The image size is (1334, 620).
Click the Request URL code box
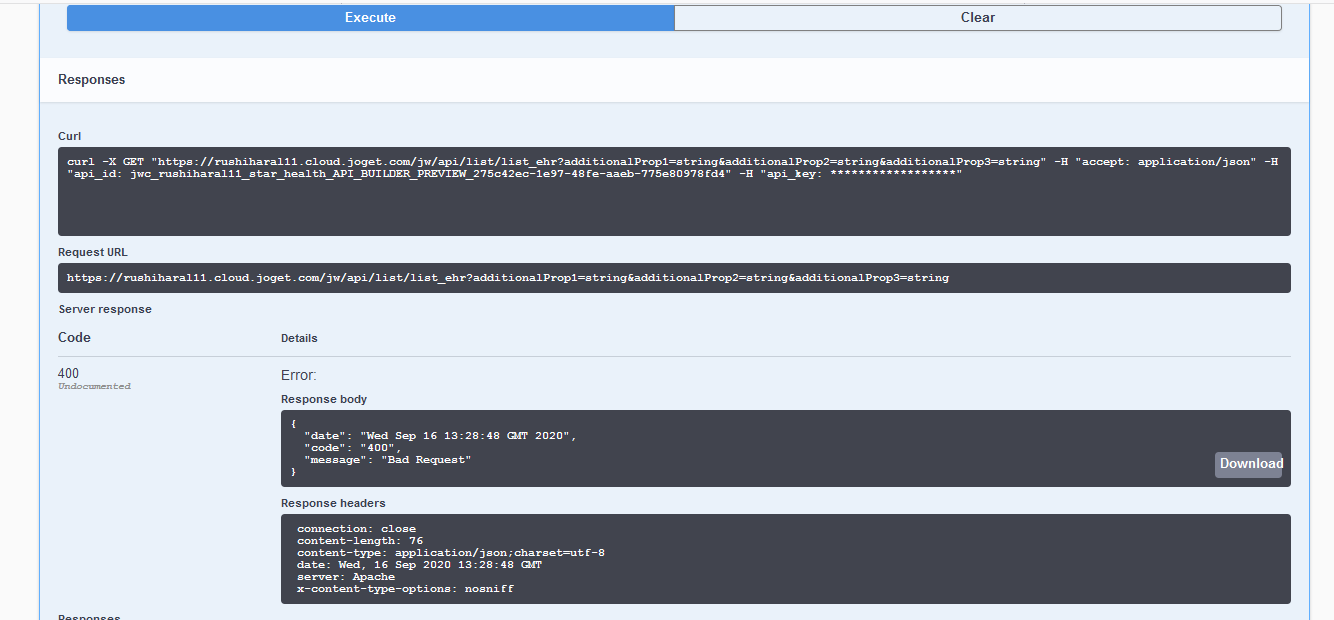pyautogui.click(x=673, y=278)
